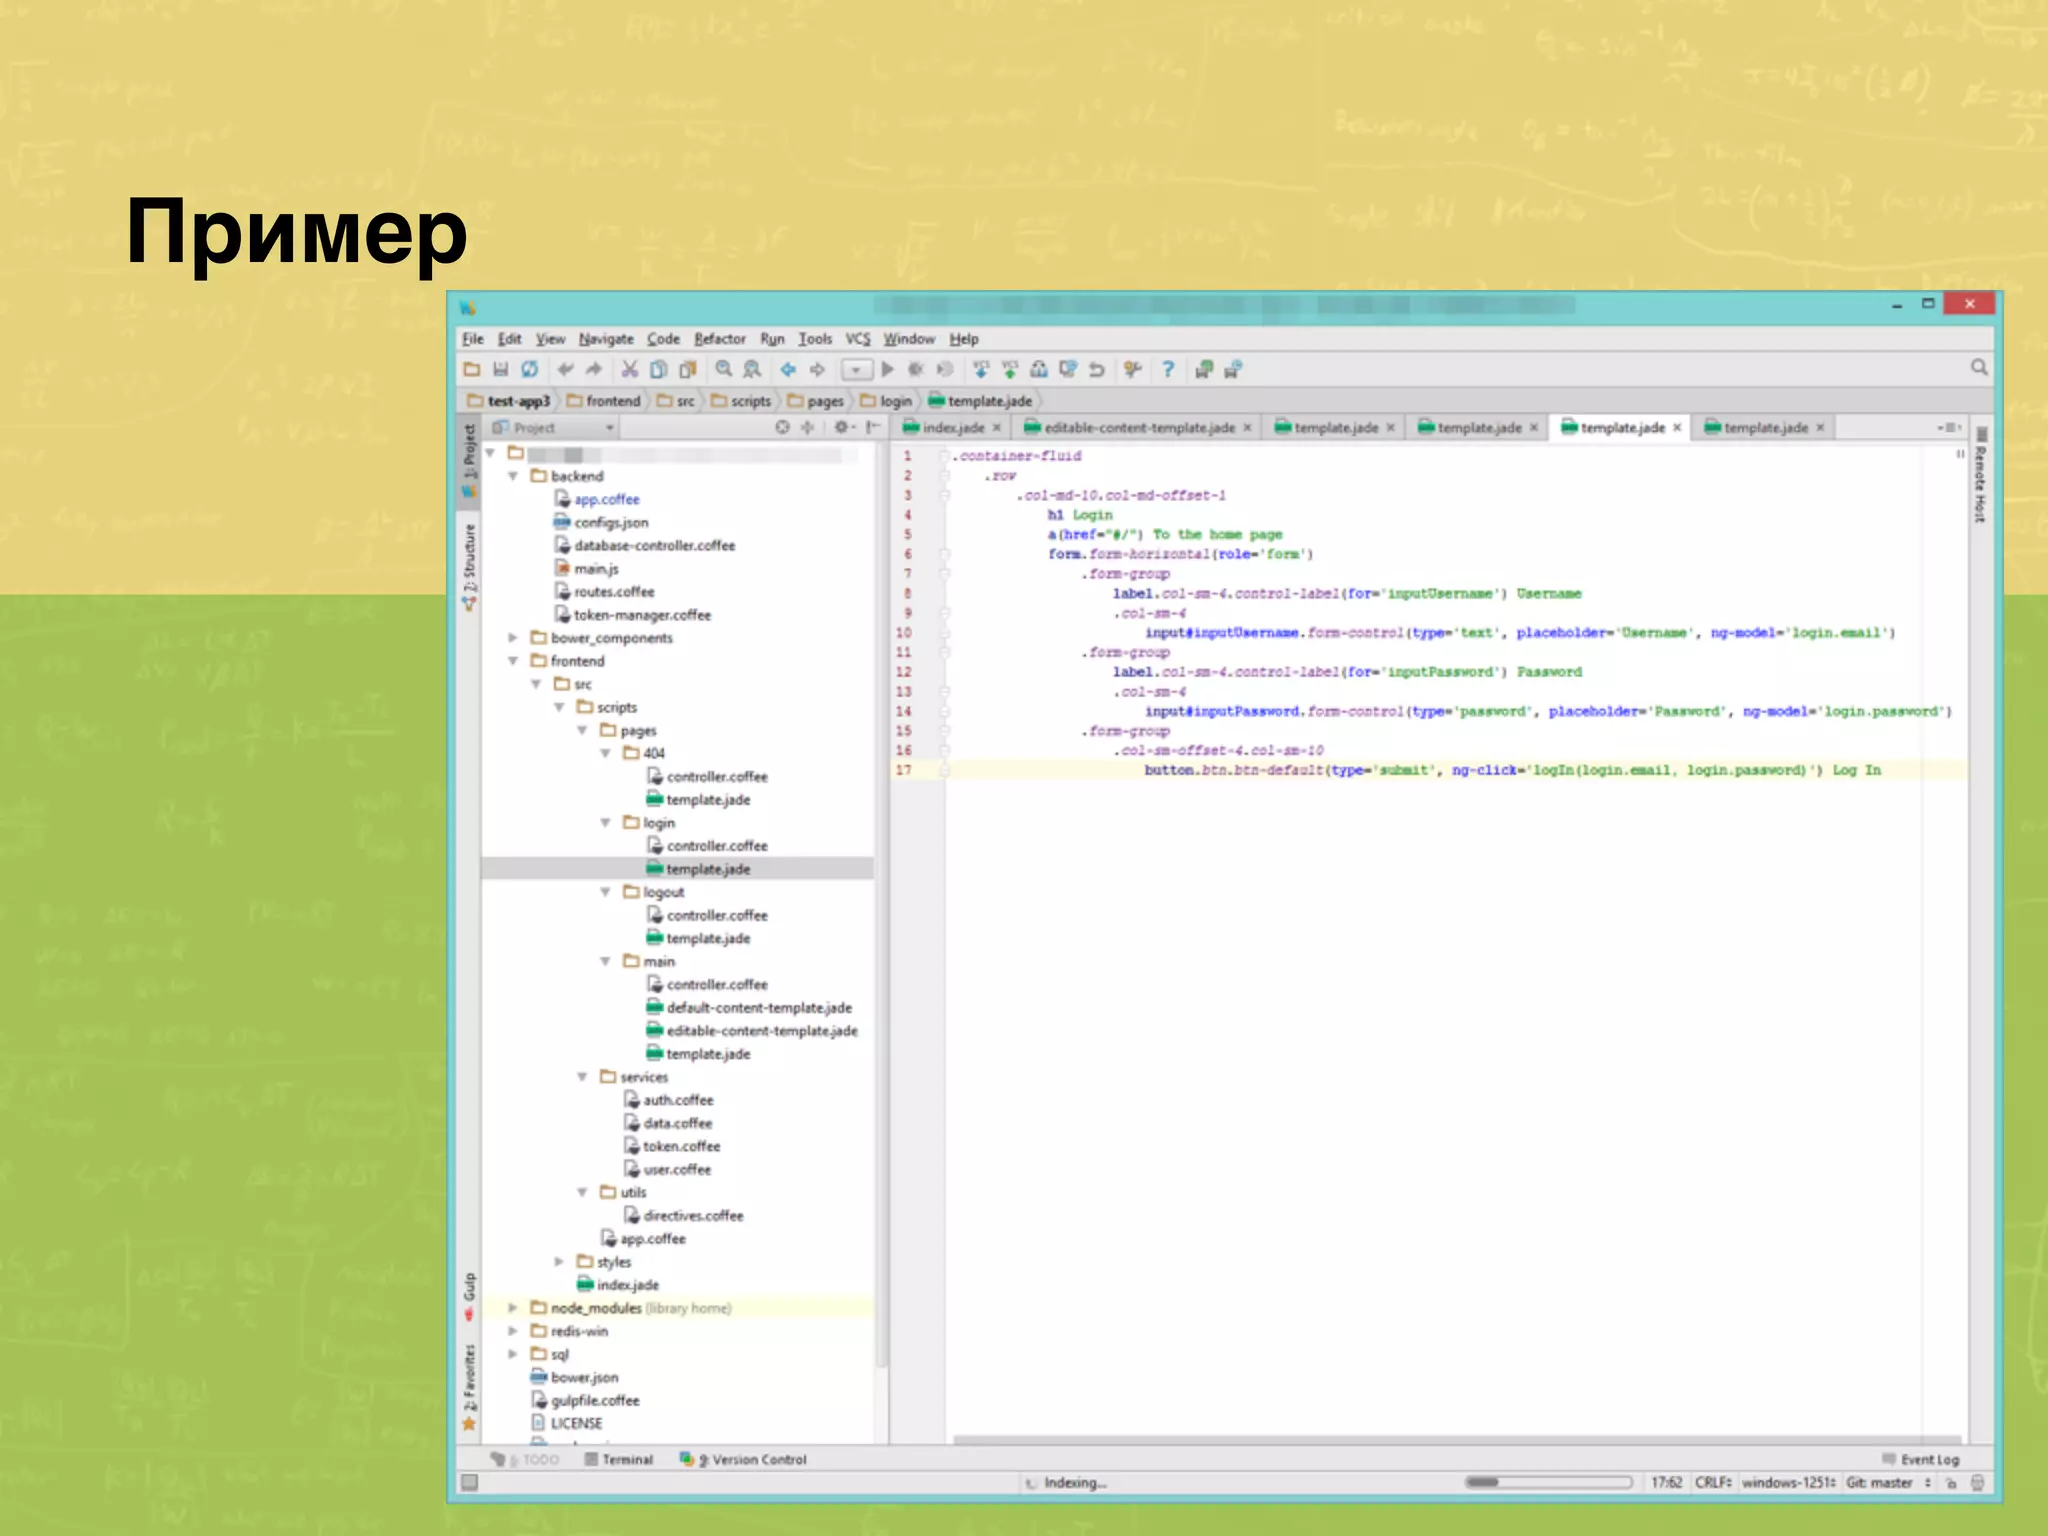Image resolution: width=2048 pixels, height=1536 pixels.
Task: Open the Refactor menu
Action: [x=720, y=339]
